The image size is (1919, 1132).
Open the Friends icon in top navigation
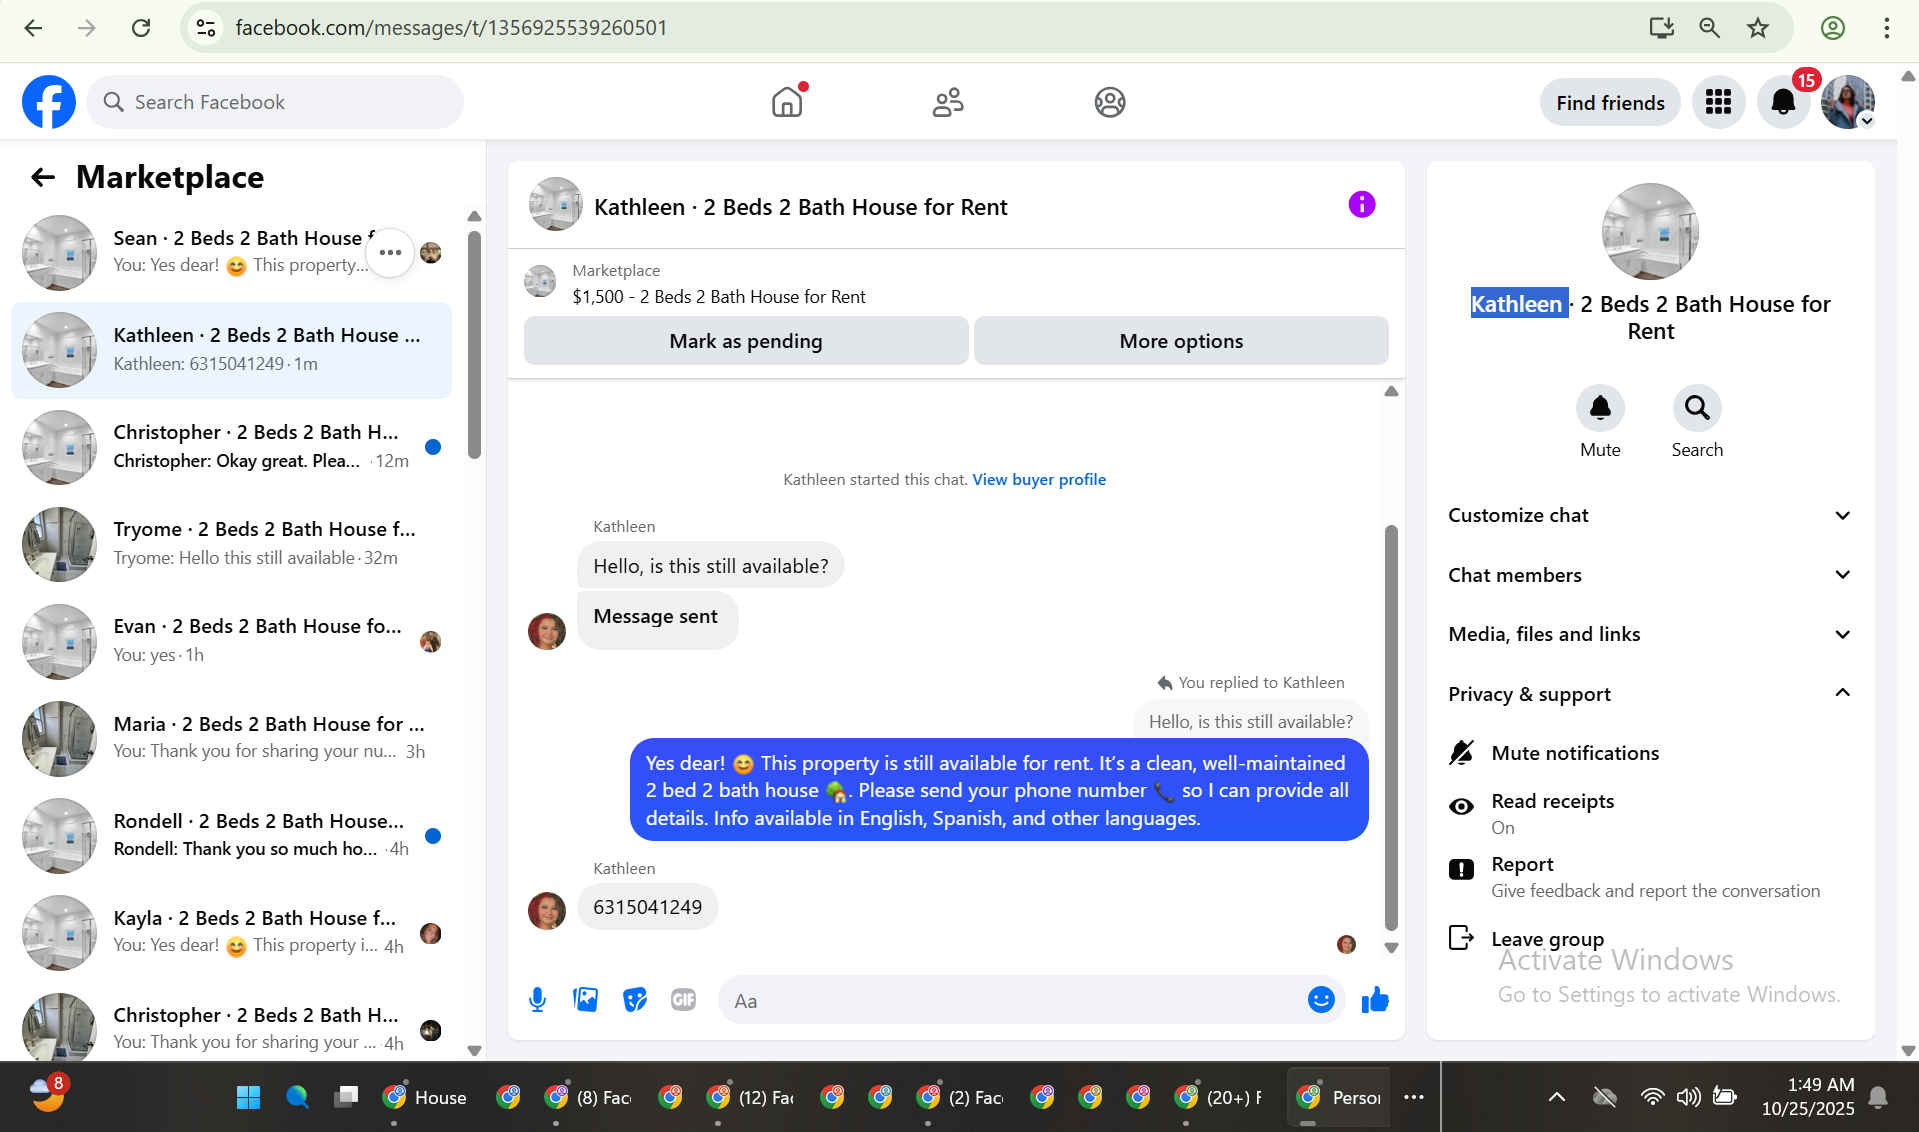pyautogui.click(x=948, y=102)
